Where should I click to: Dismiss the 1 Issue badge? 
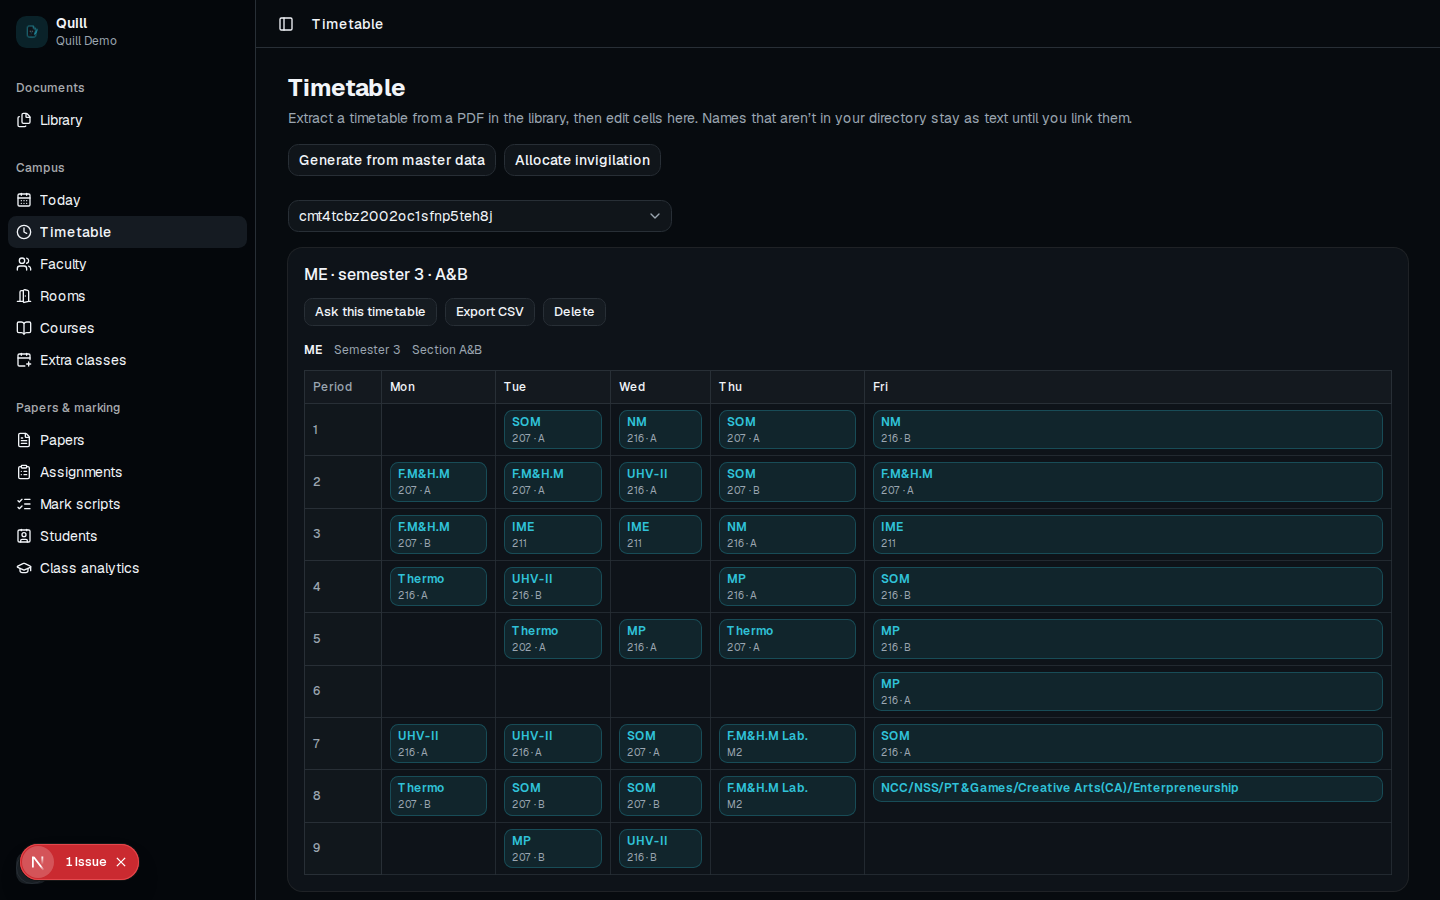pos(121,862)
